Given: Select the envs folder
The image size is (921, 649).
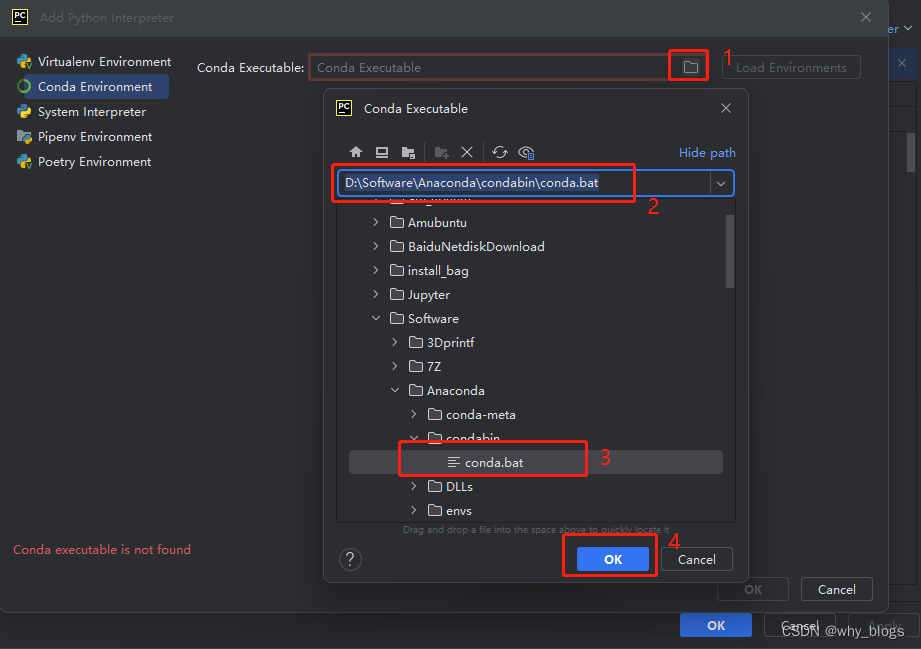Looking at the screenshot, I should [449, 510].
